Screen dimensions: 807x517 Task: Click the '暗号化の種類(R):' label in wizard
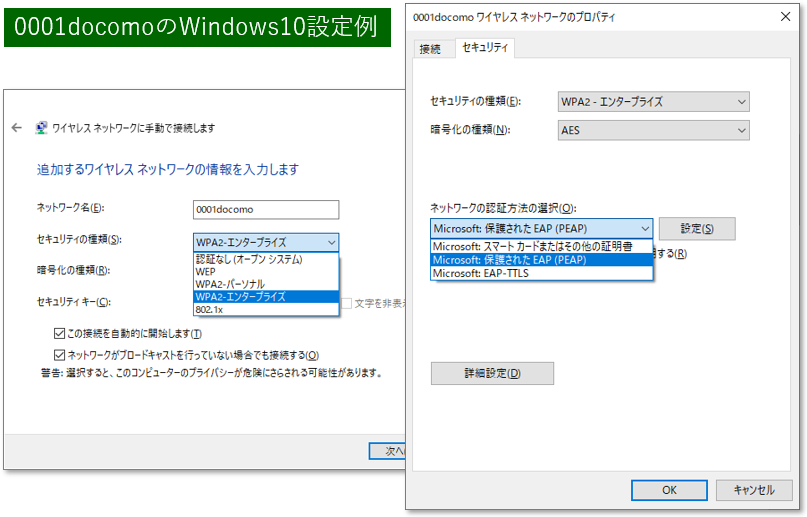point(73,270)
